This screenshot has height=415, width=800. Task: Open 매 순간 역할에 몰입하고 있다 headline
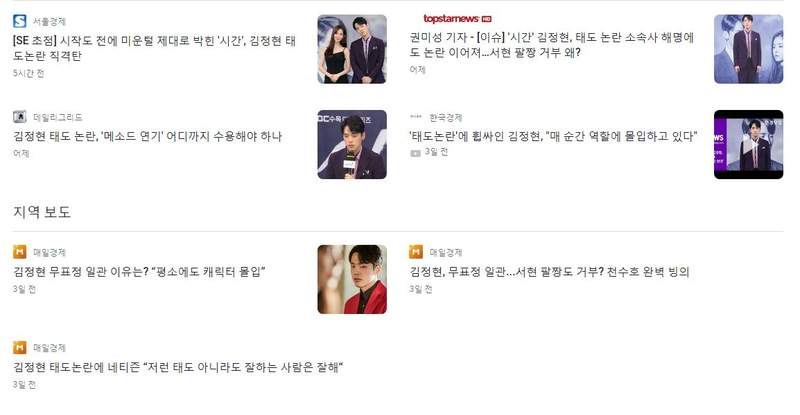click(553, 136)
